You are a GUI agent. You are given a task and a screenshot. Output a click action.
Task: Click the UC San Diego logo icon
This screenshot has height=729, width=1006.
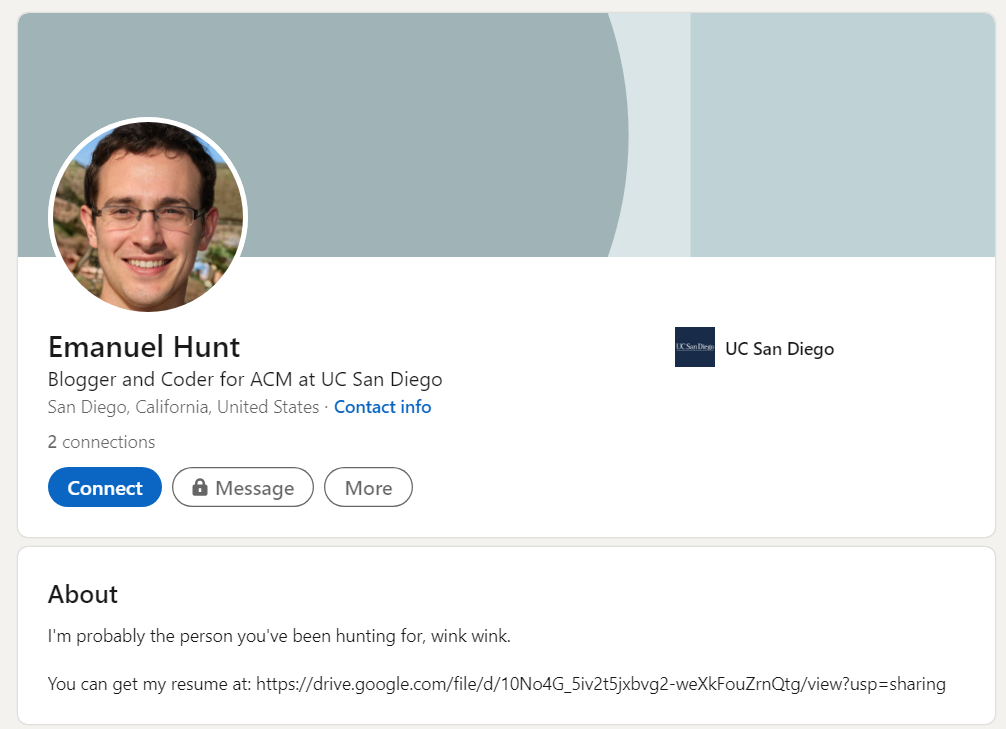coord(694,347)
